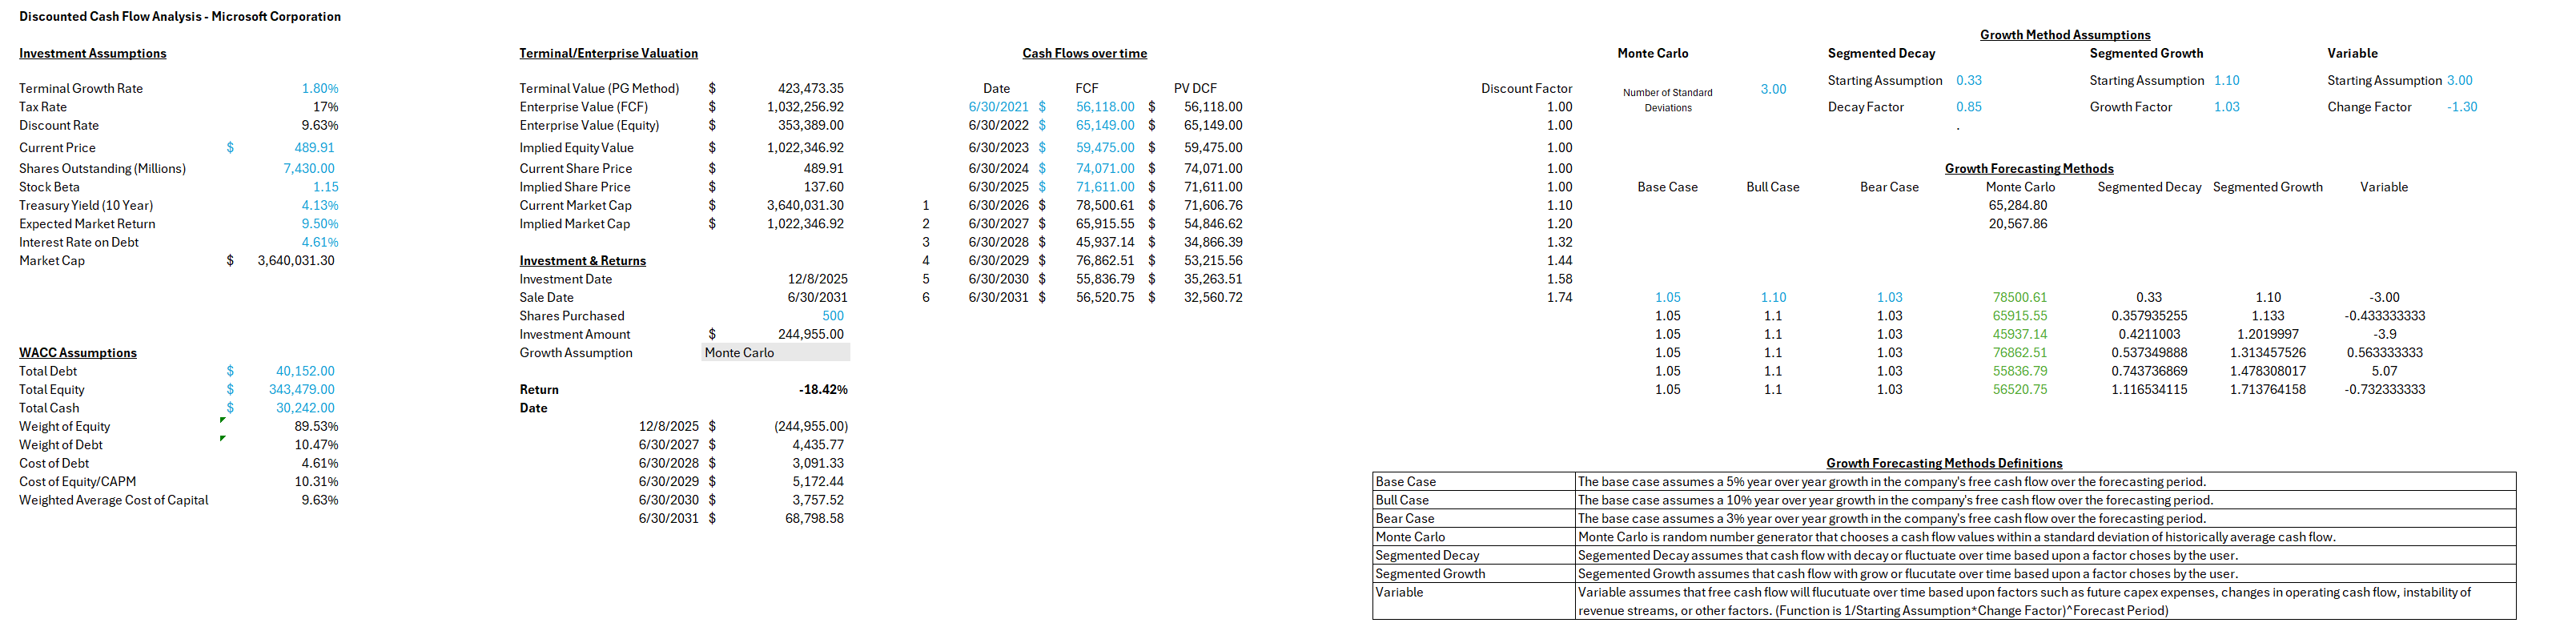Select the Stock Beta value 1.15

click(x=326, y=187)
